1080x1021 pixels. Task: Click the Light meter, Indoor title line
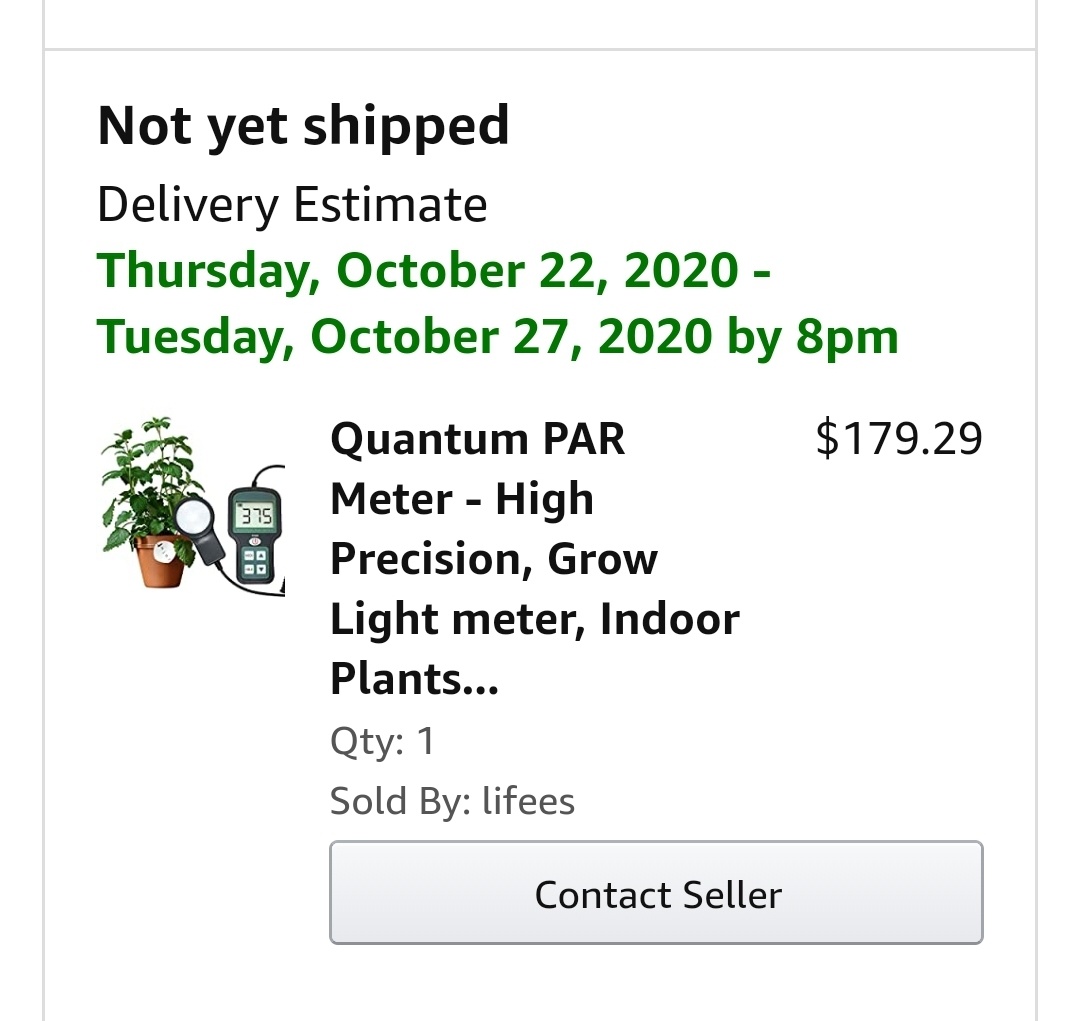(x=535, y=619)
